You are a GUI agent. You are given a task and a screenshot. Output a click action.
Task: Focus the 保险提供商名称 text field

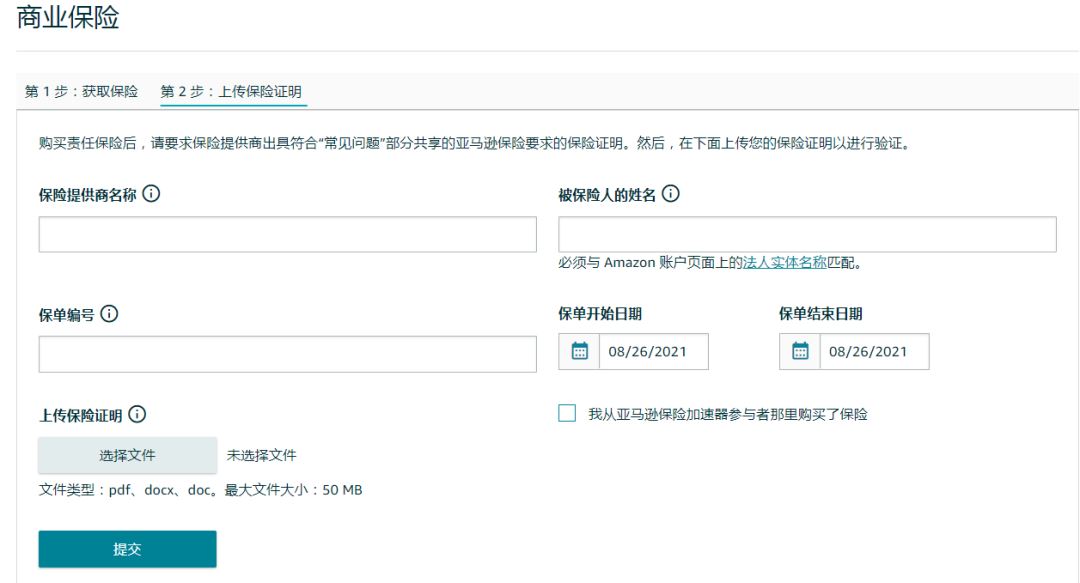287,234
